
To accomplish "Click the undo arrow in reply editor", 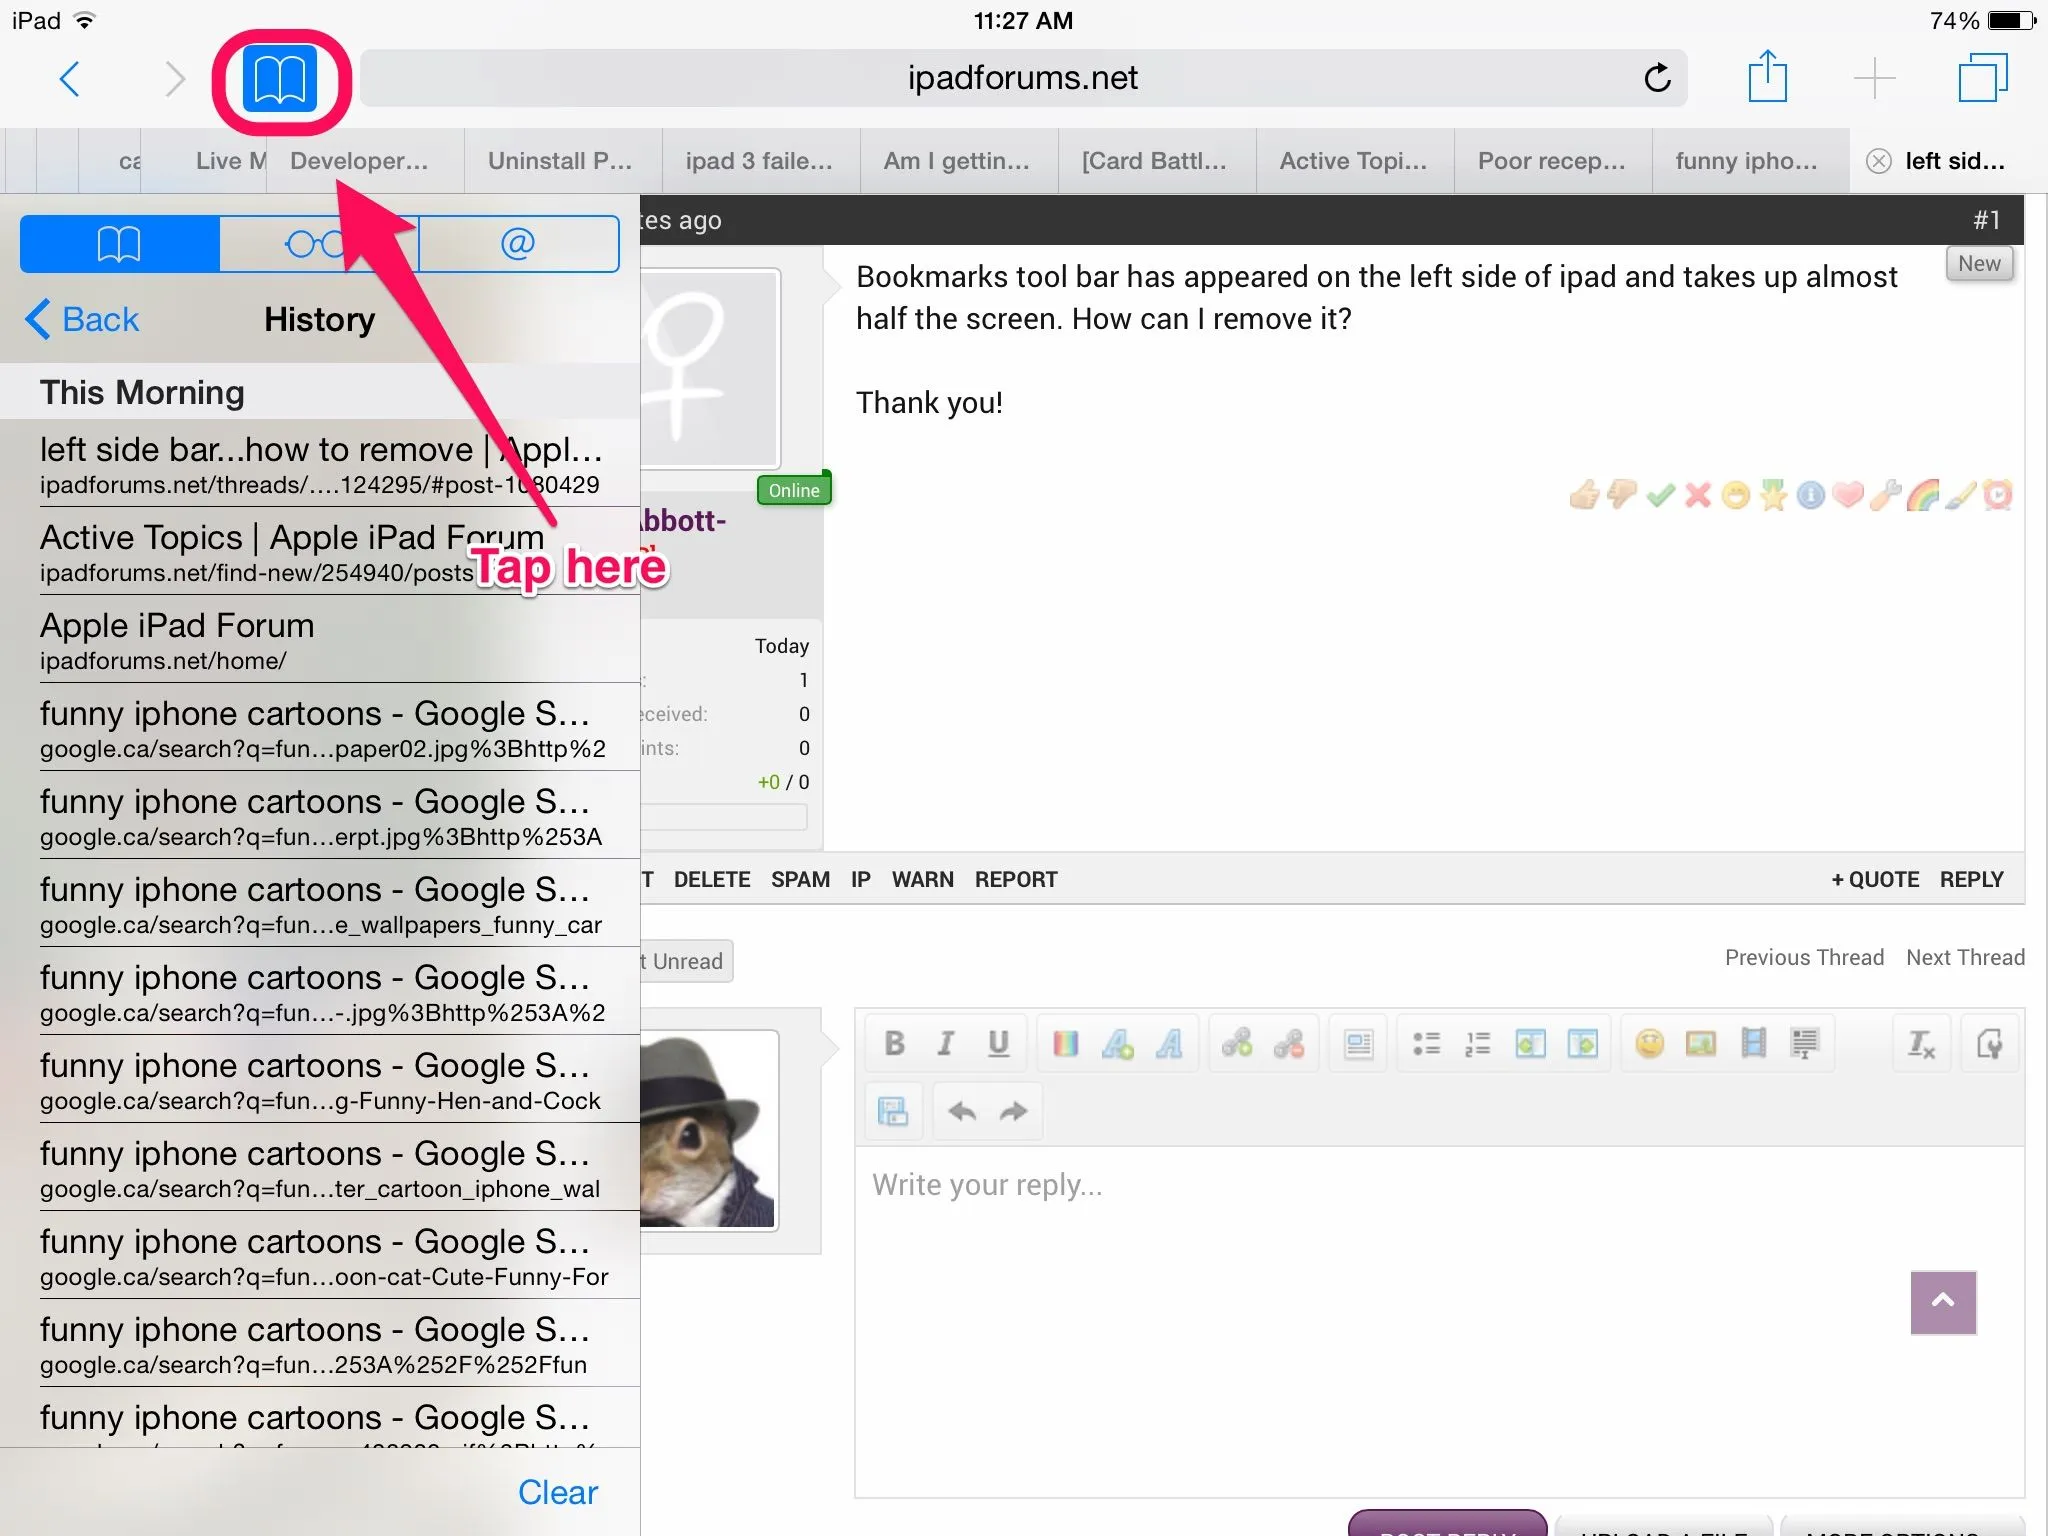I will coord(962,1111).
